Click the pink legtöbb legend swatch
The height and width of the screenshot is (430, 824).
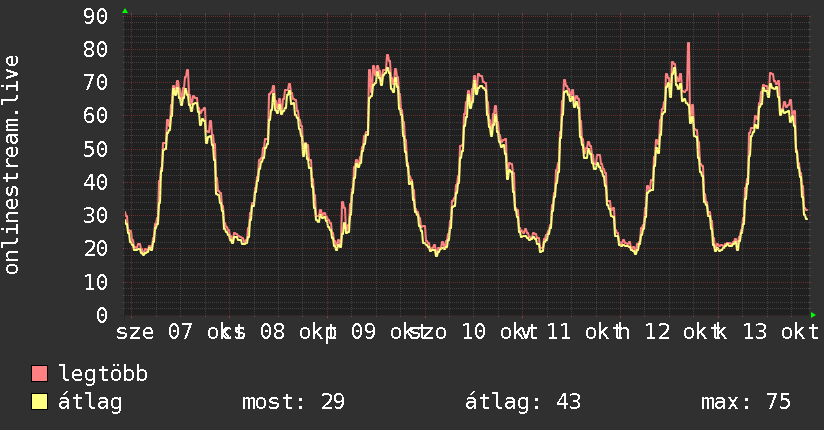click(x=39, y=373)
